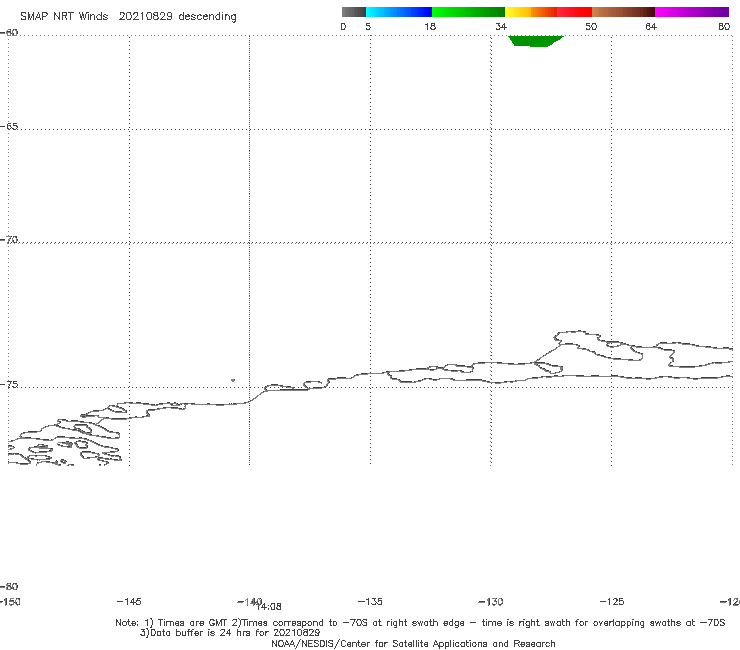740x650 pixels.
Task: Click the word 'descending' in the title
Action: (207, 17)
